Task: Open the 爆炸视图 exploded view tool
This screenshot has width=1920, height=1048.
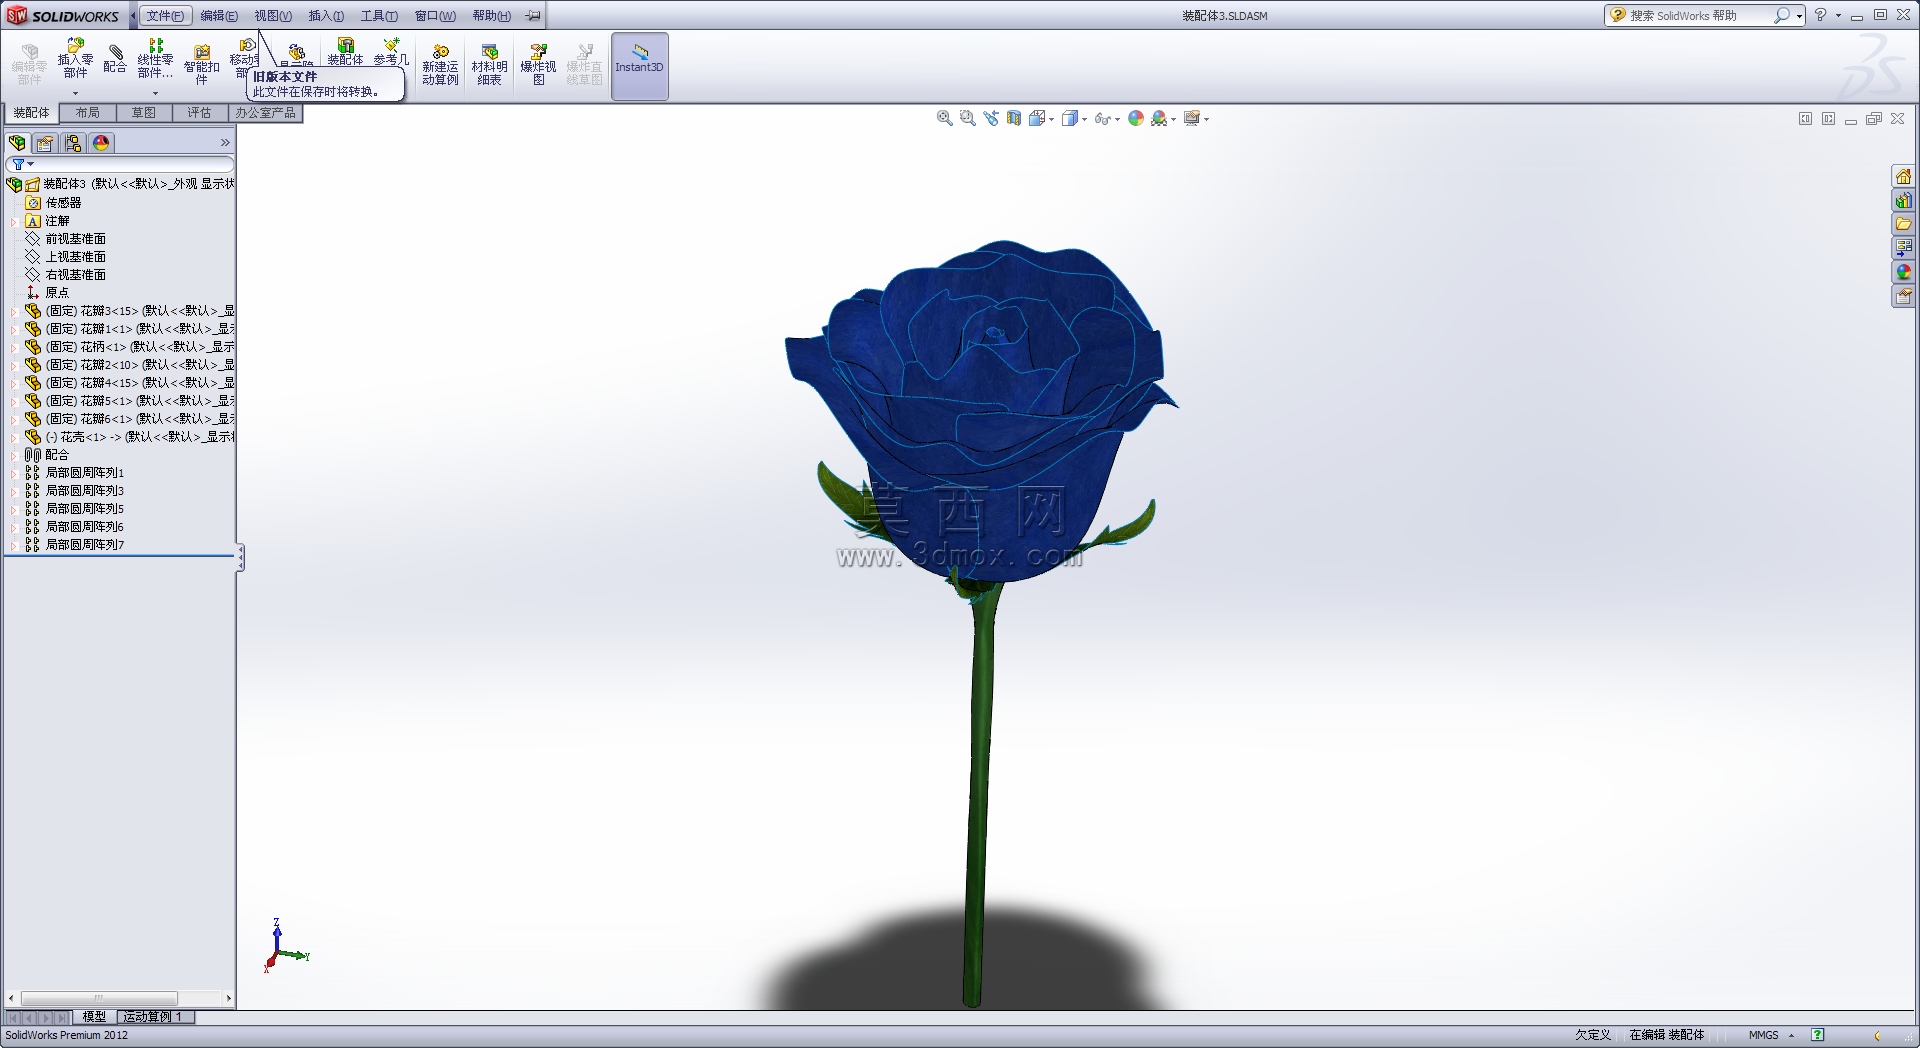Action: pos(538,65)
